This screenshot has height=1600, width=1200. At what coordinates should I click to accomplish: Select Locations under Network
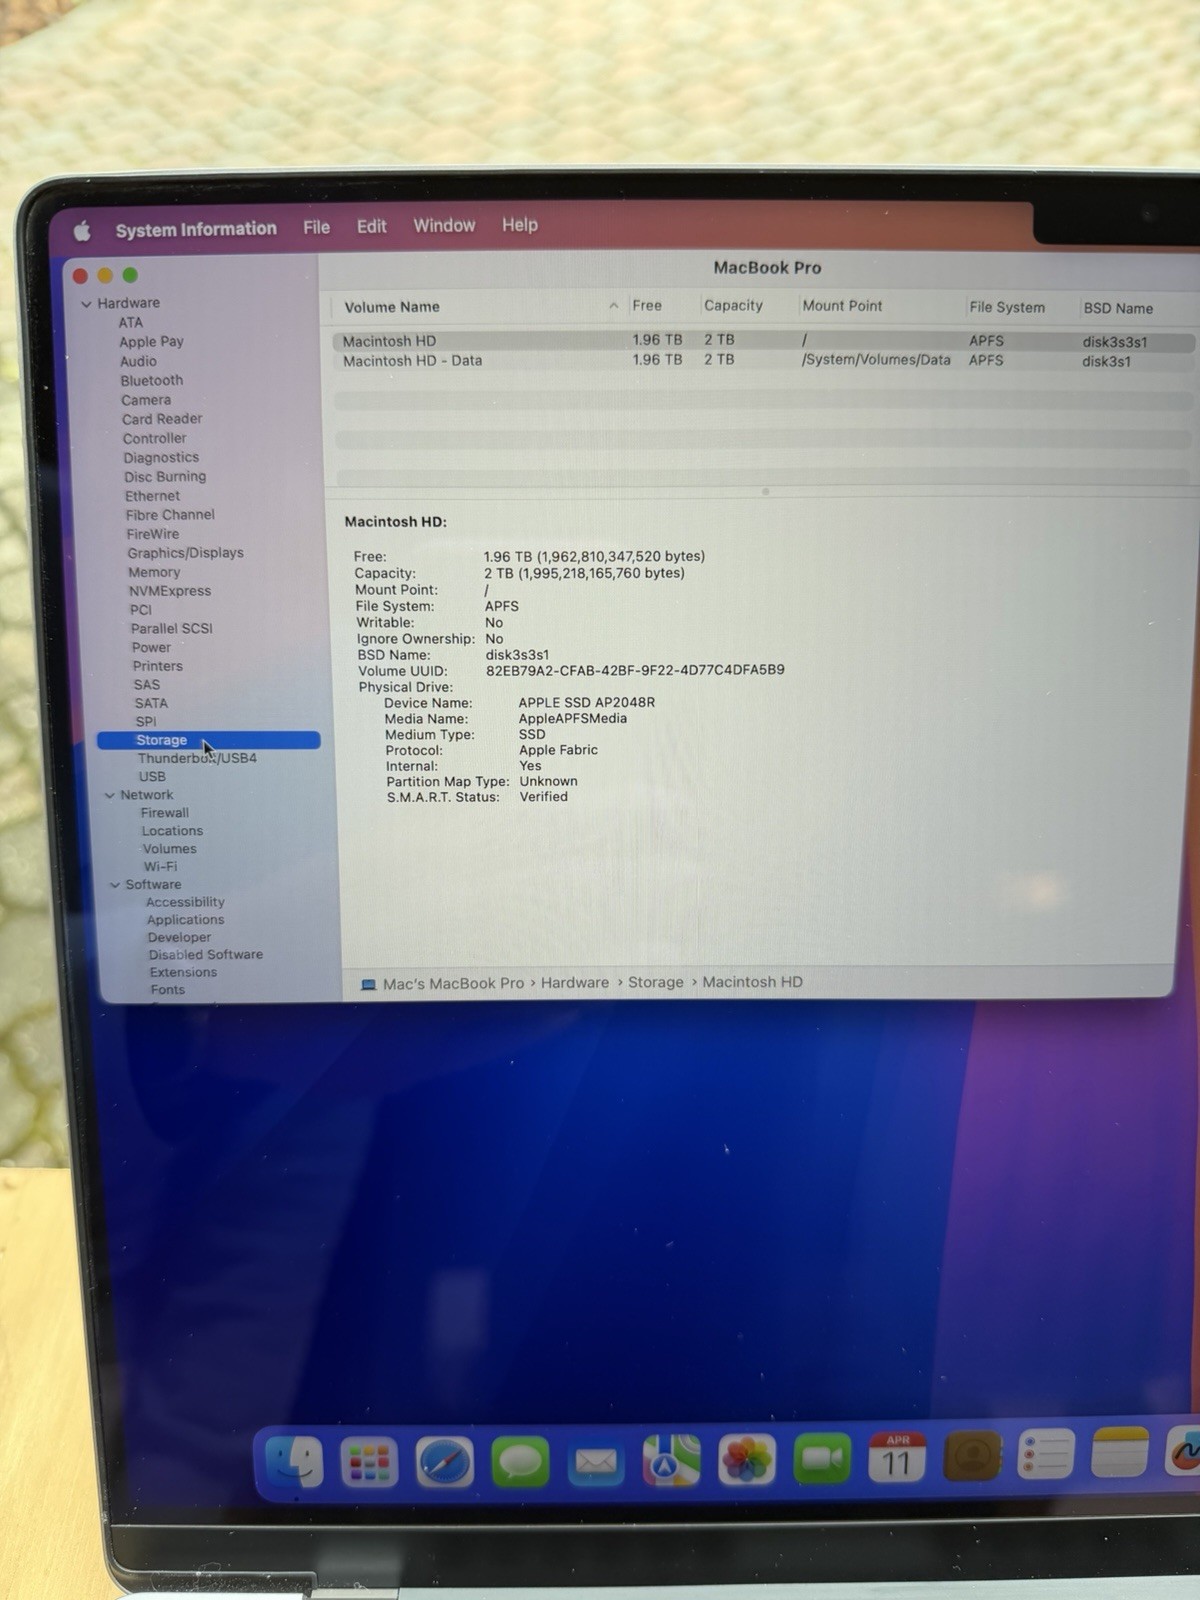pos(172,830)
